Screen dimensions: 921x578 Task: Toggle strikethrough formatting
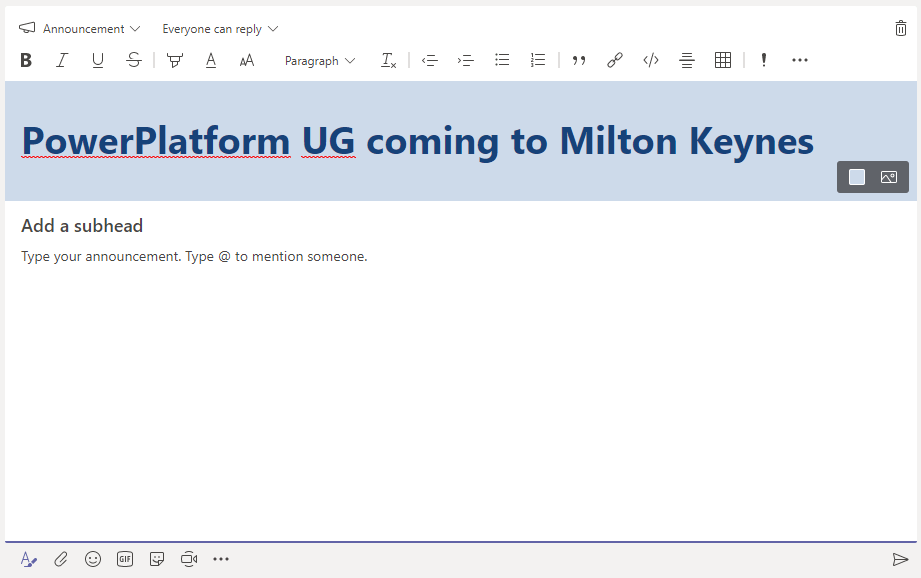coord(134,60)
